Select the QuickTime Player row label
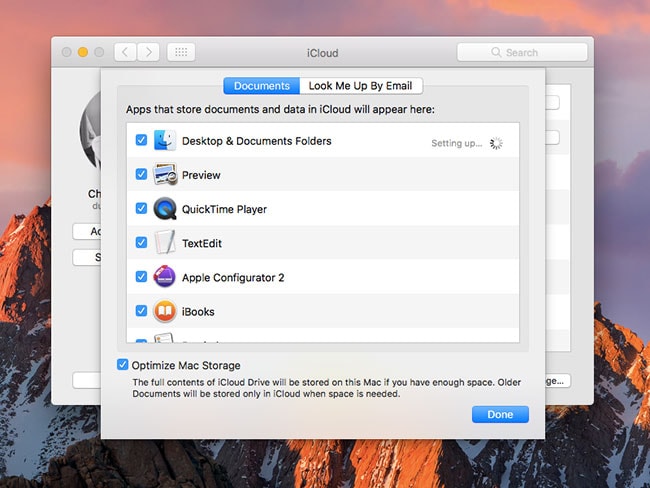This screenshot has height=488, width=650. tap(224, 209)
